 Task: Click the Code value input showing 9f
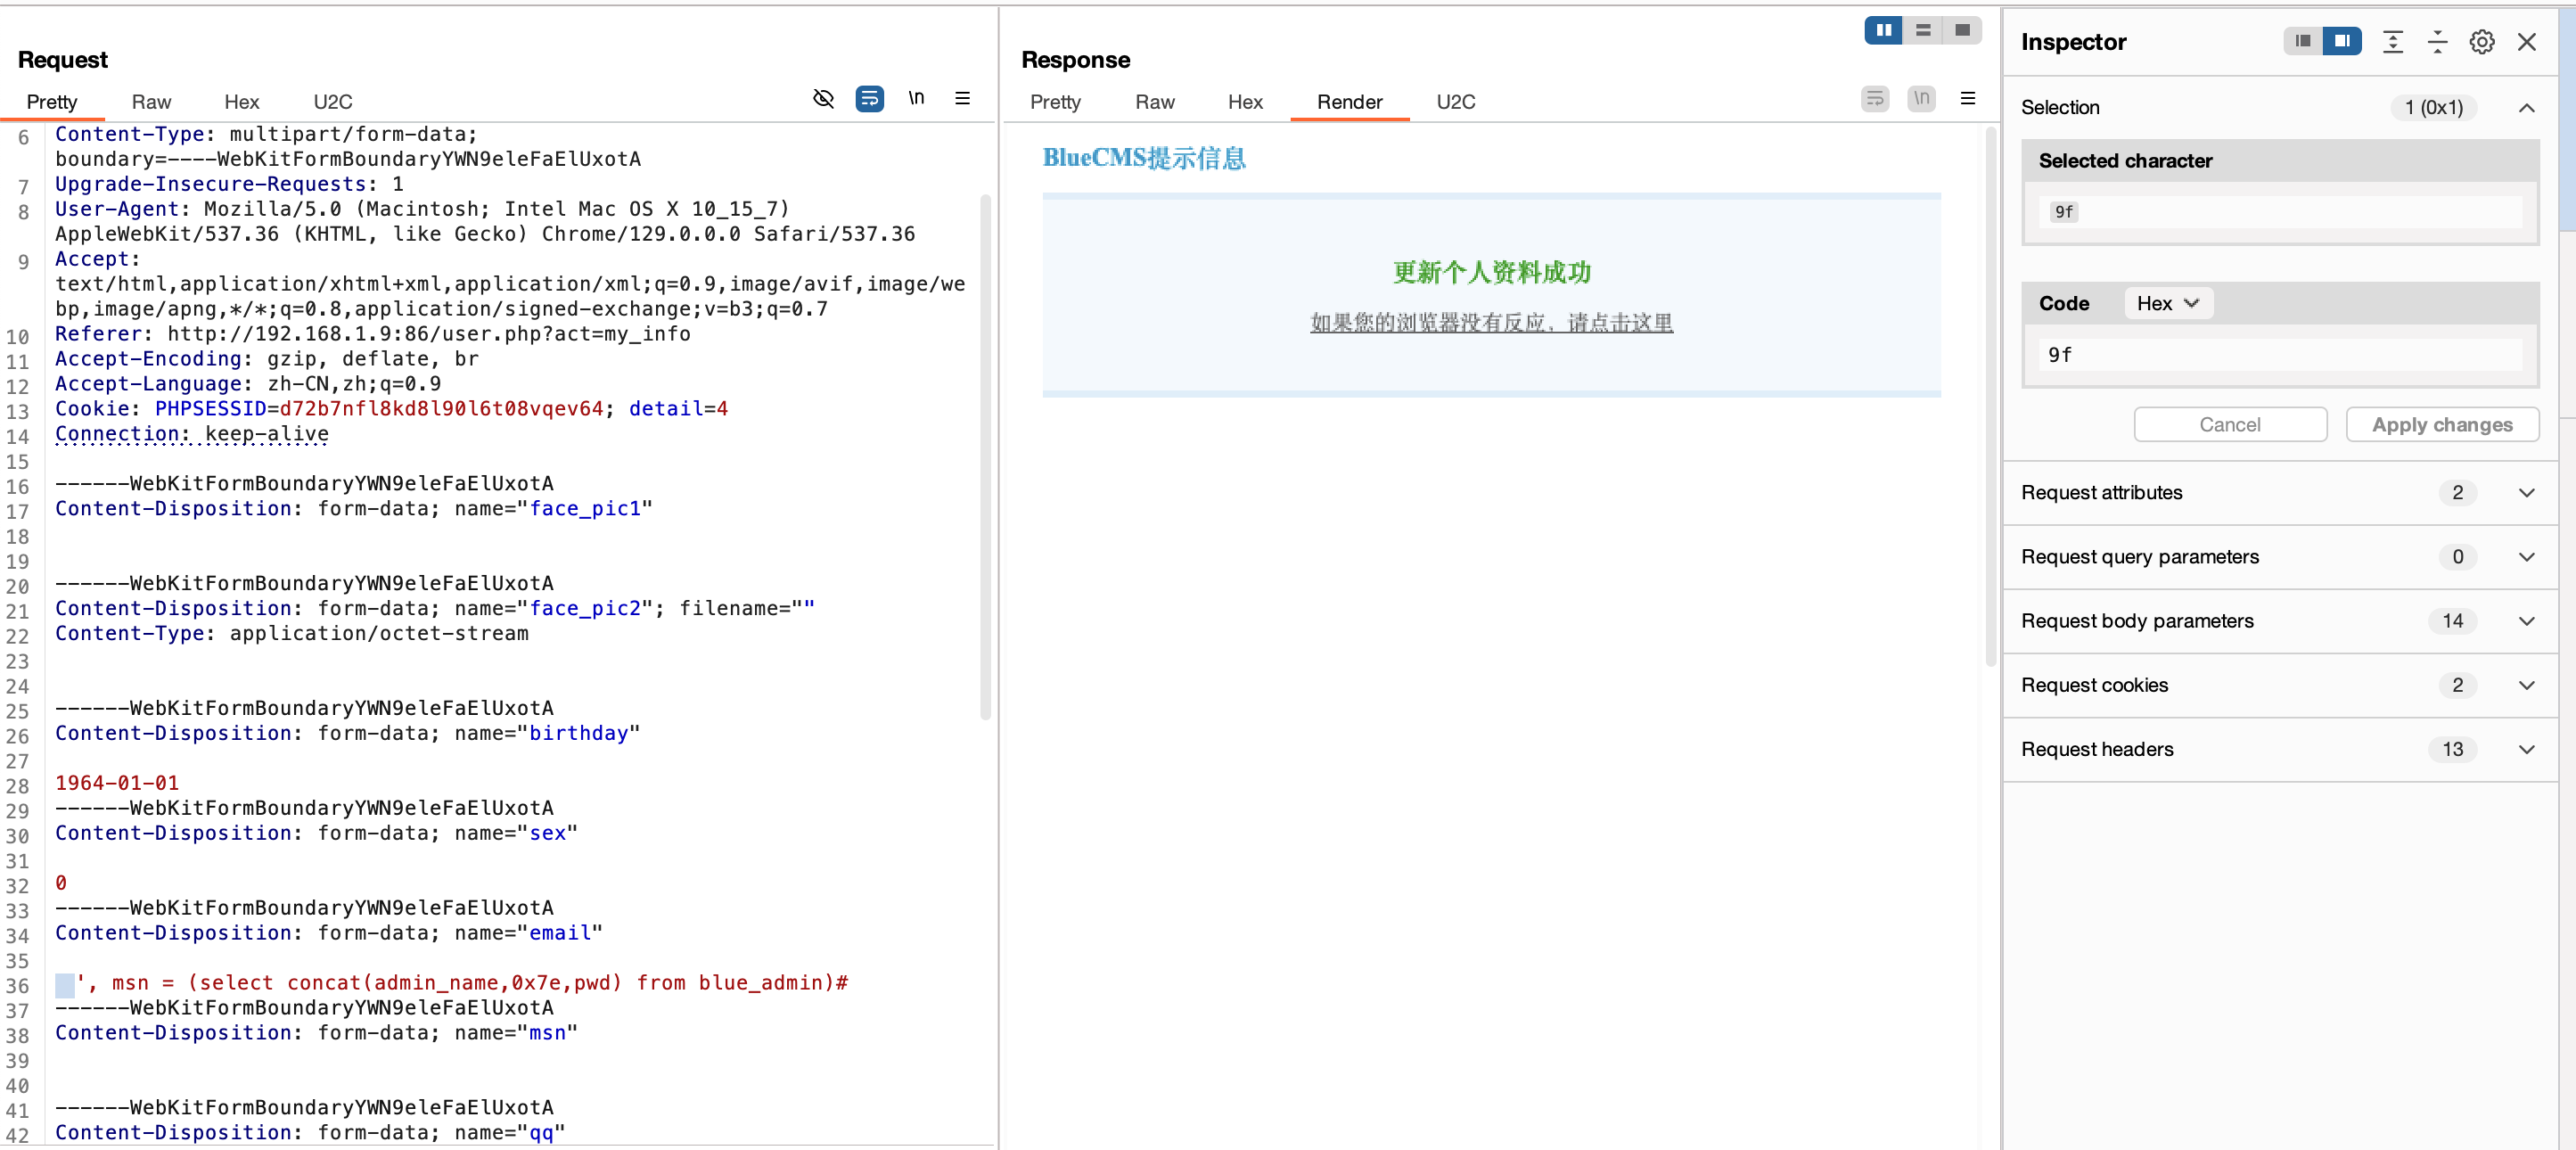(x=2280, y=354)
